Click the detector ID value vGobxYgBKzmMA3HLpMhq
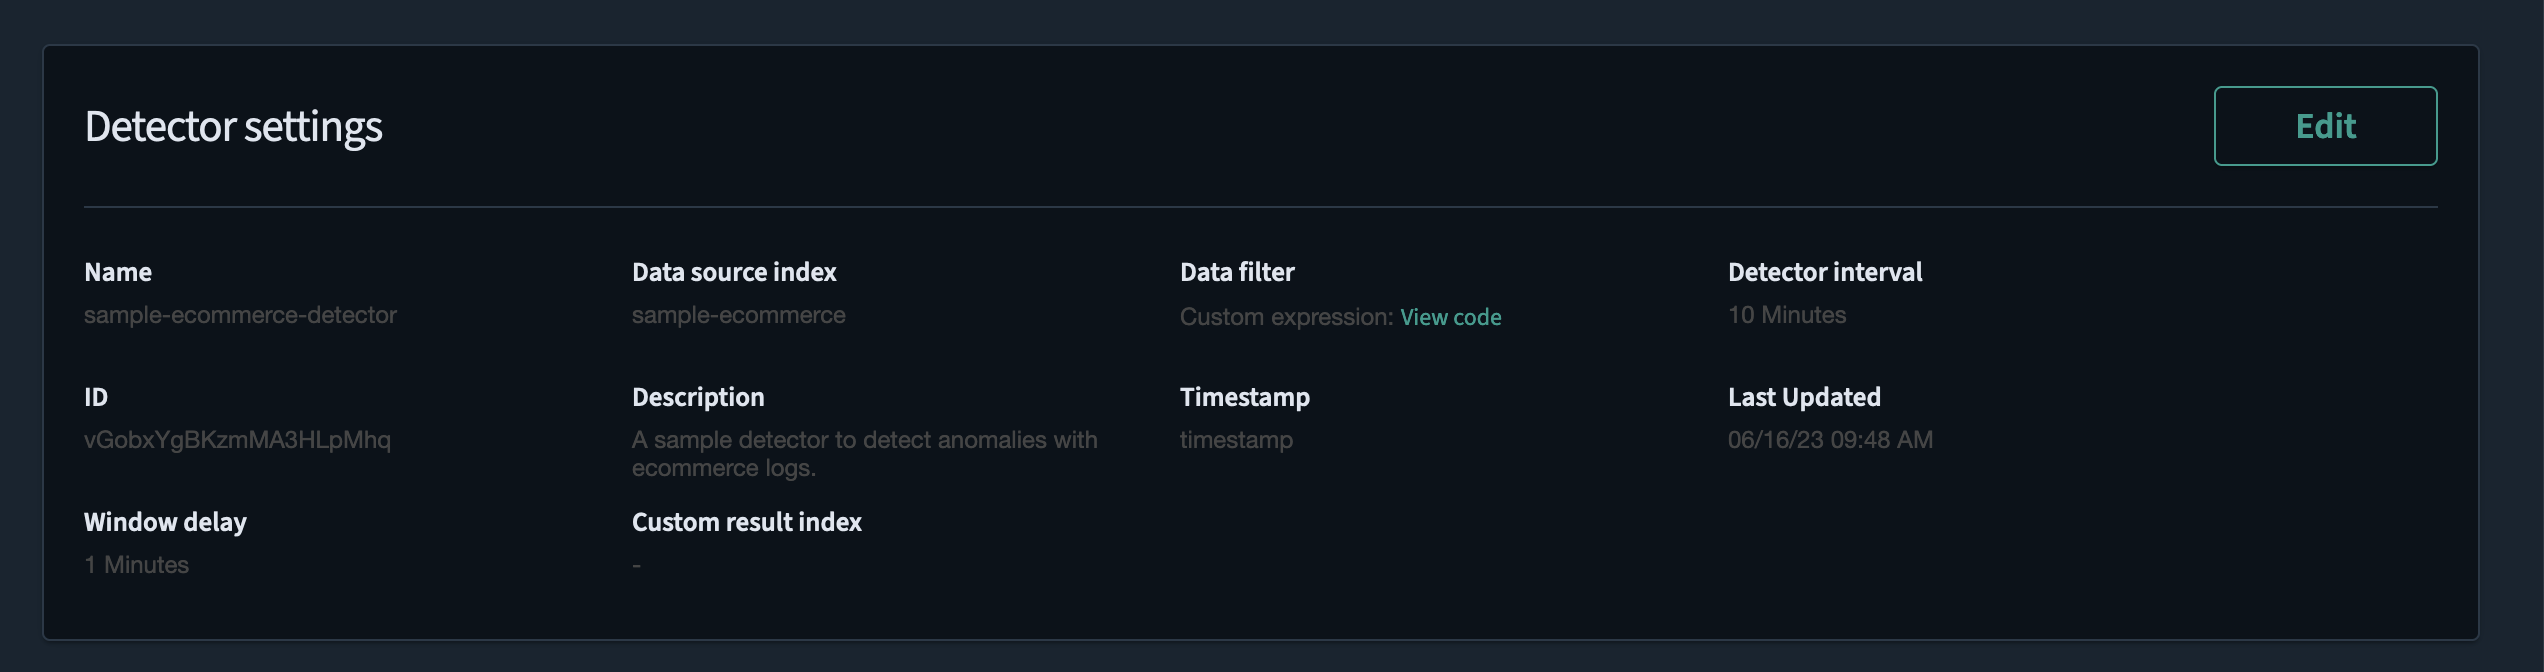 point(237,440)
